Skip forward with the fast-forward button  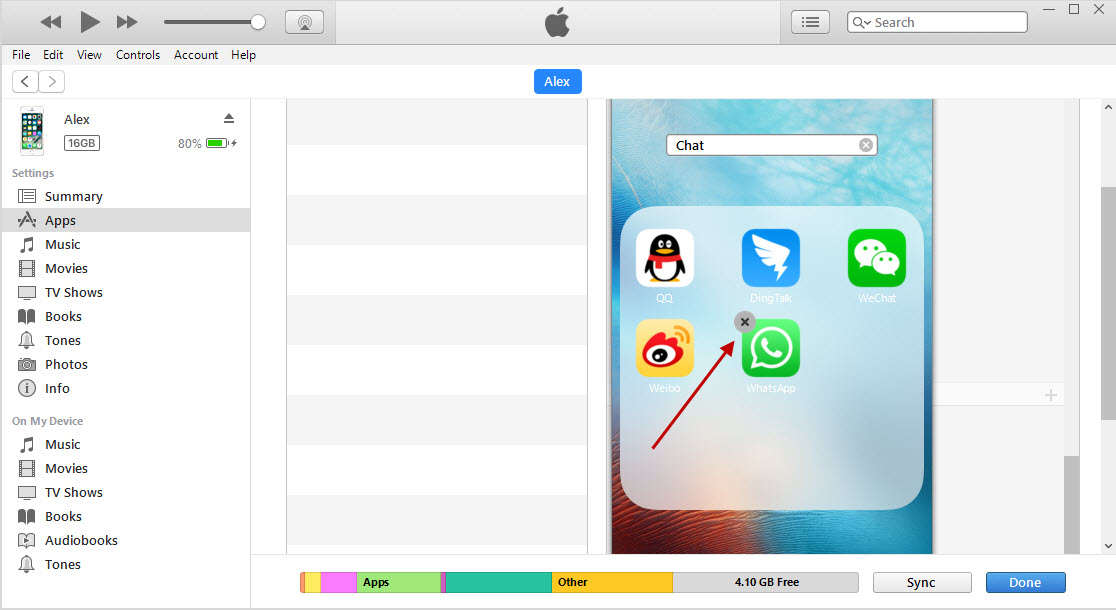pos(127,22)
